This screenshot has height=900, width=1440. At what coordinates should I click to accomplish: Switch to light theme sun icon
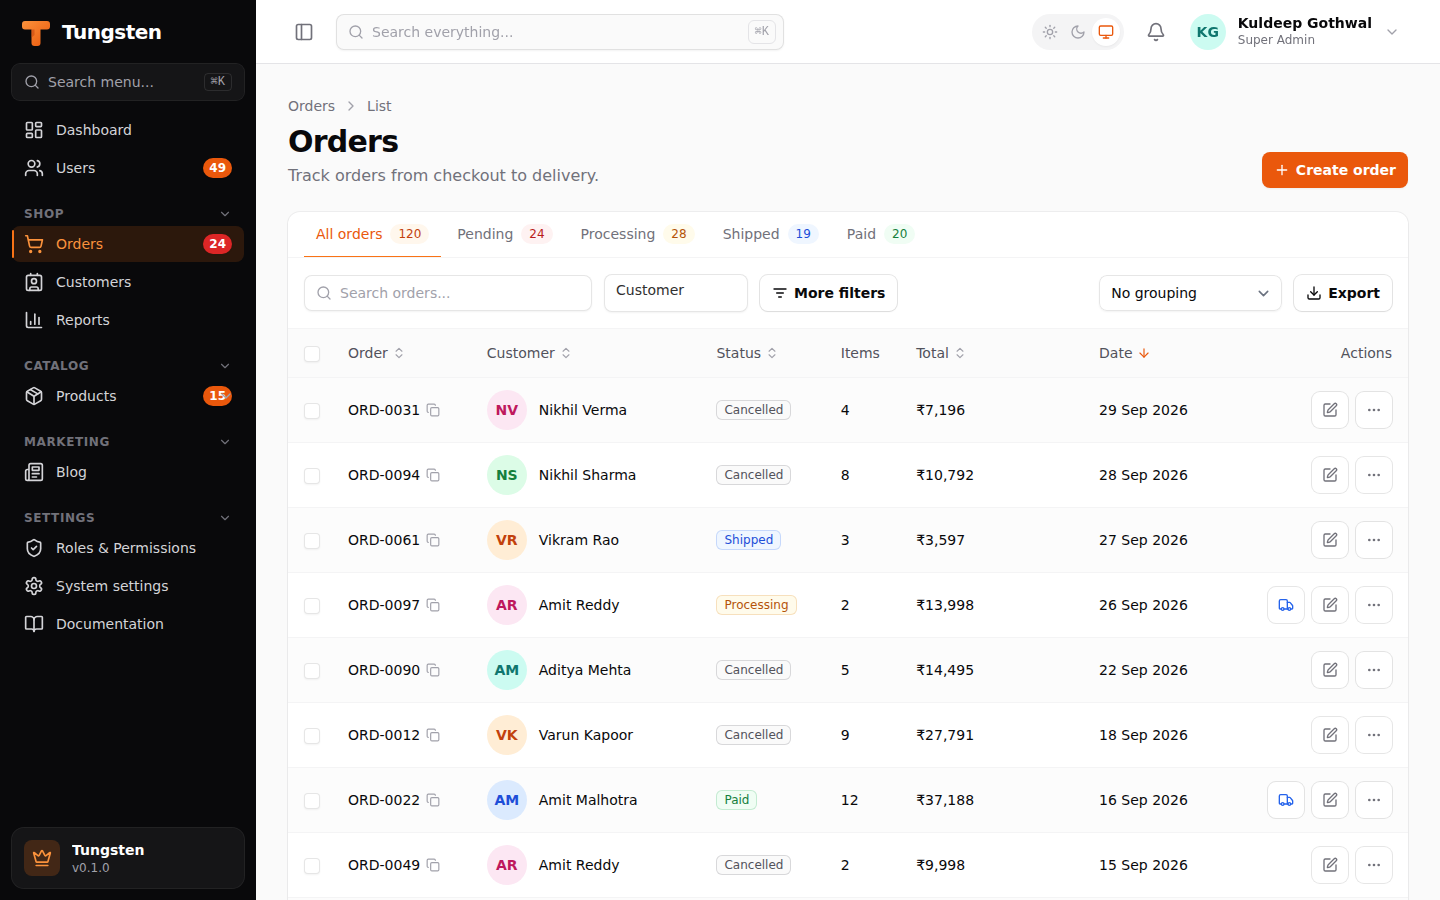point(1050,32)
